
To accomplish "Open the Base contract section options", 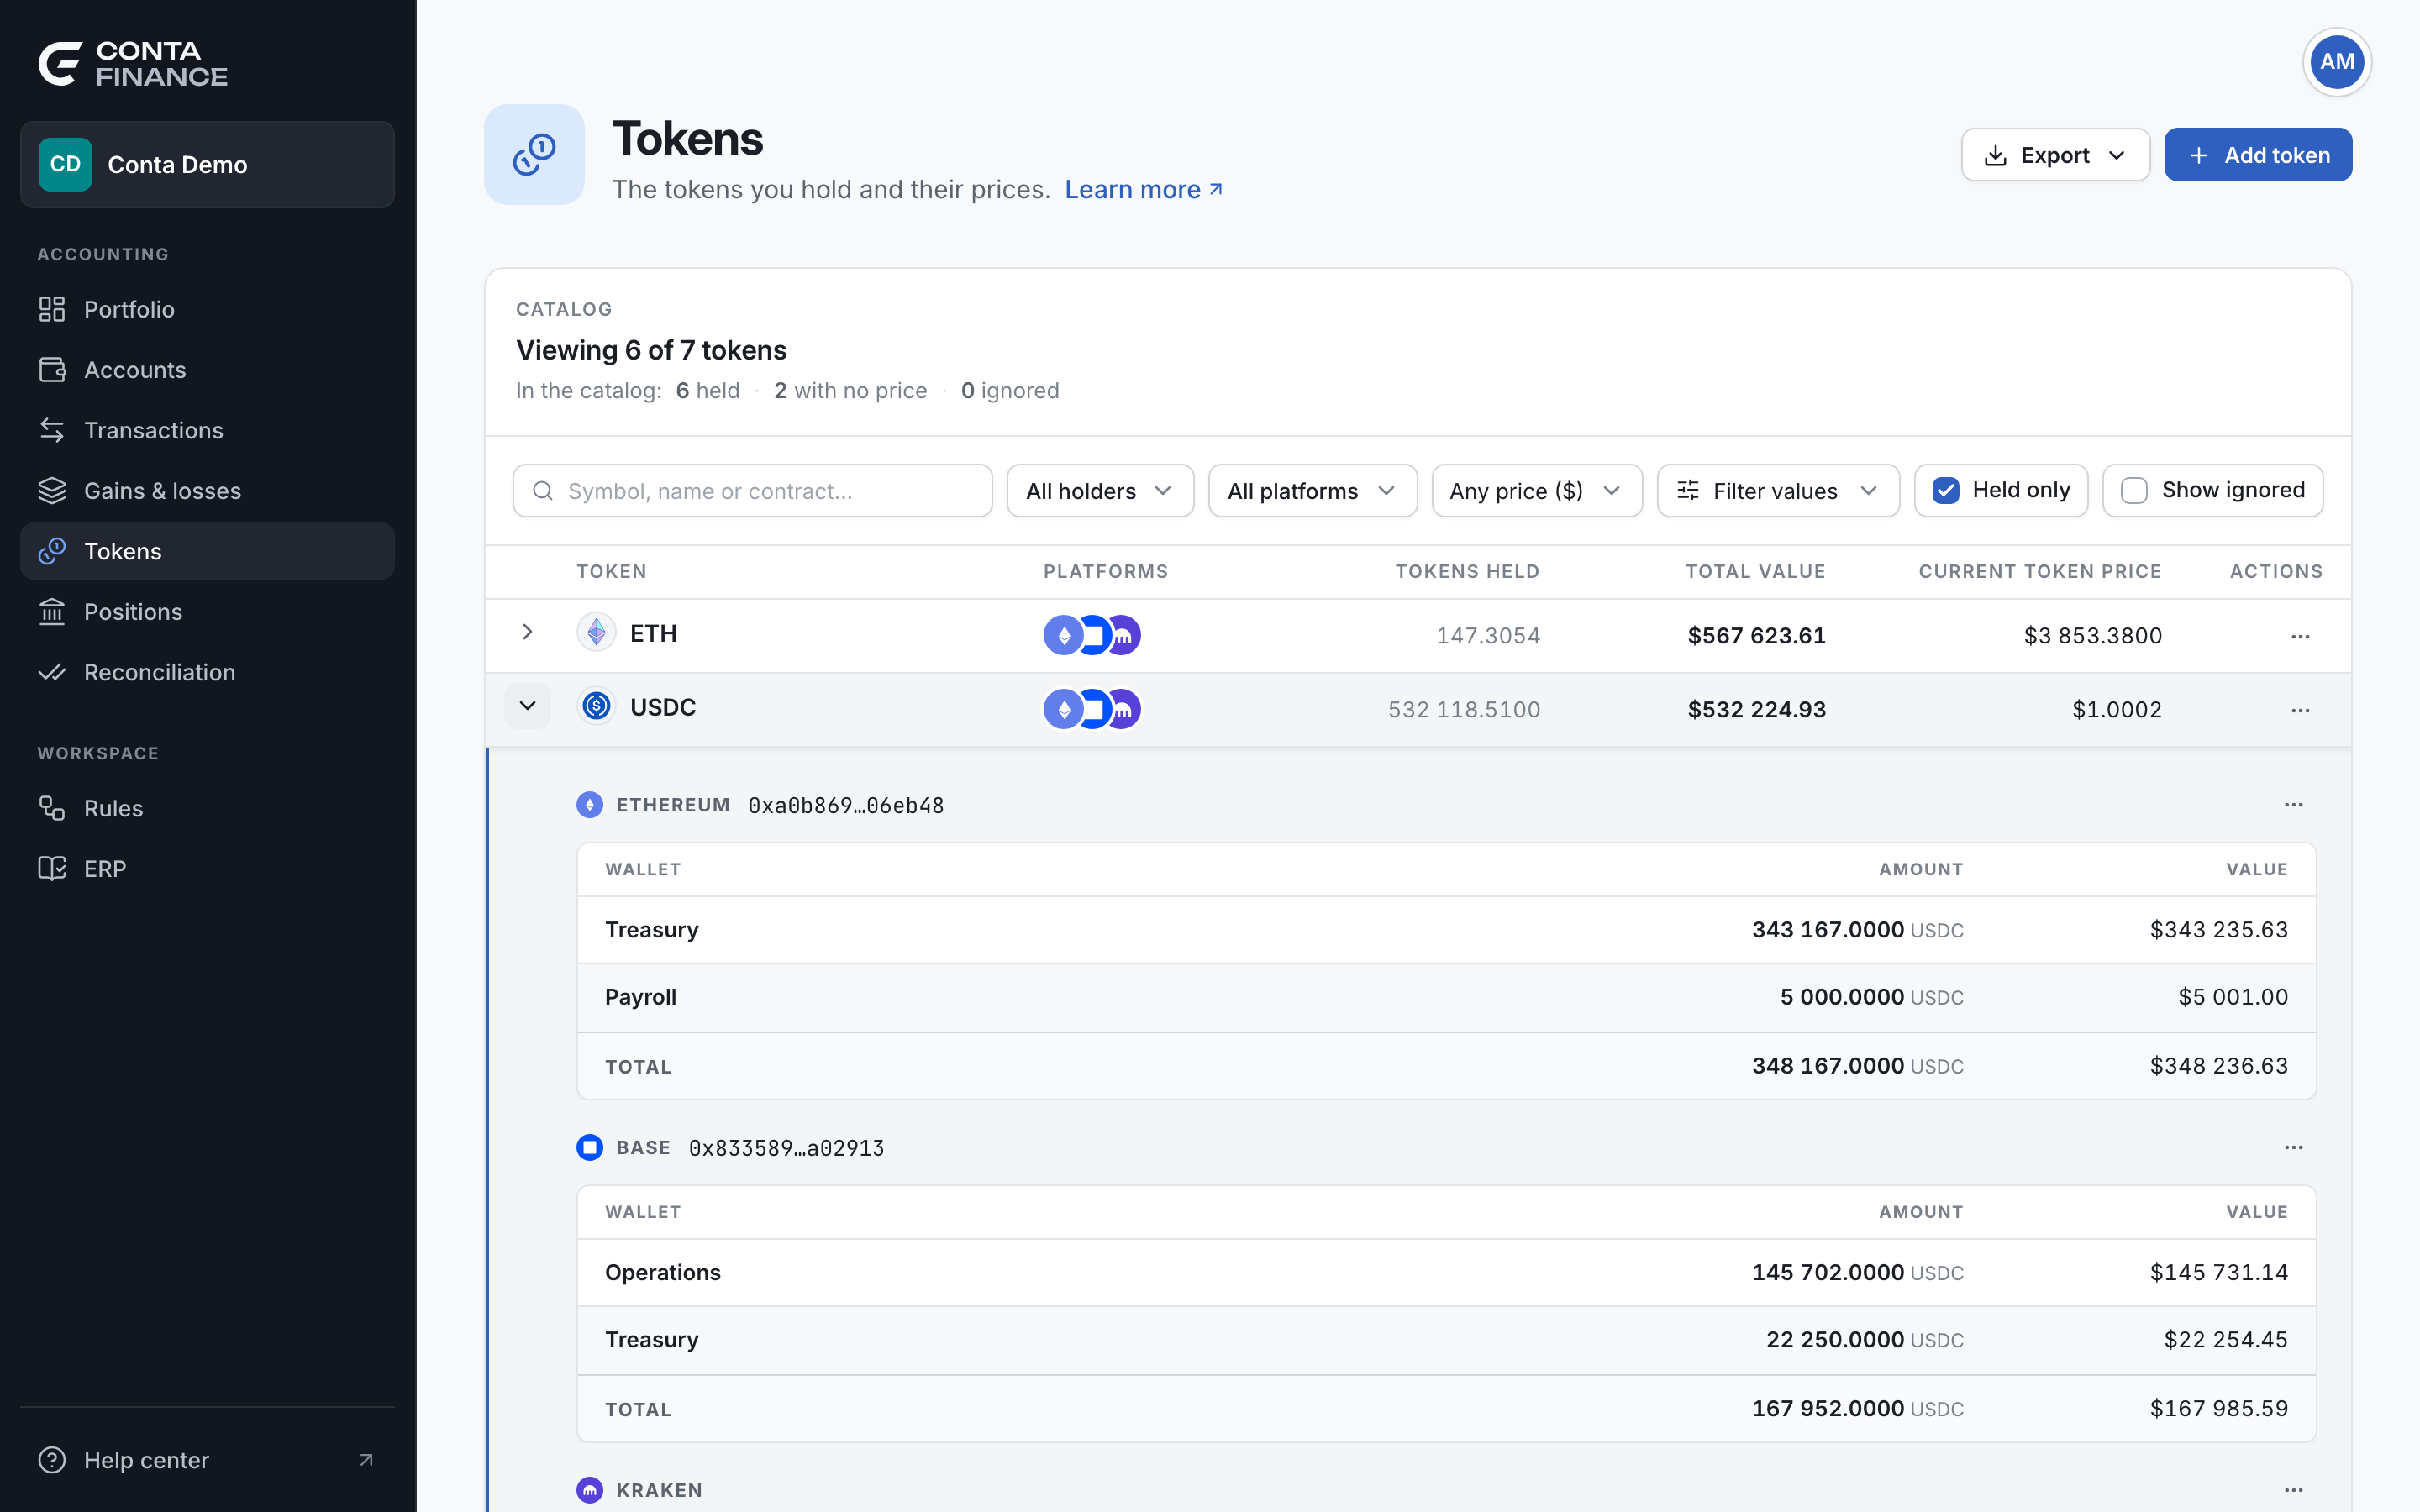I will point(2294,1148).
